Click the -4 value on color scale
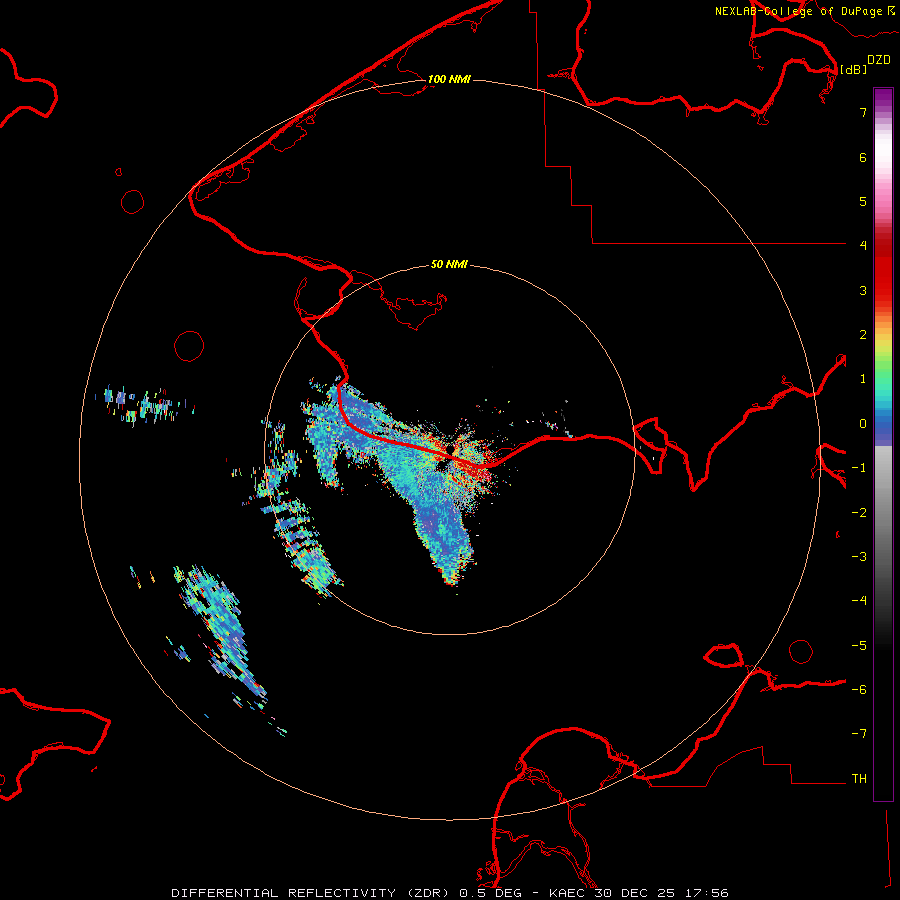900x900 pixels. tap(859, 601)
